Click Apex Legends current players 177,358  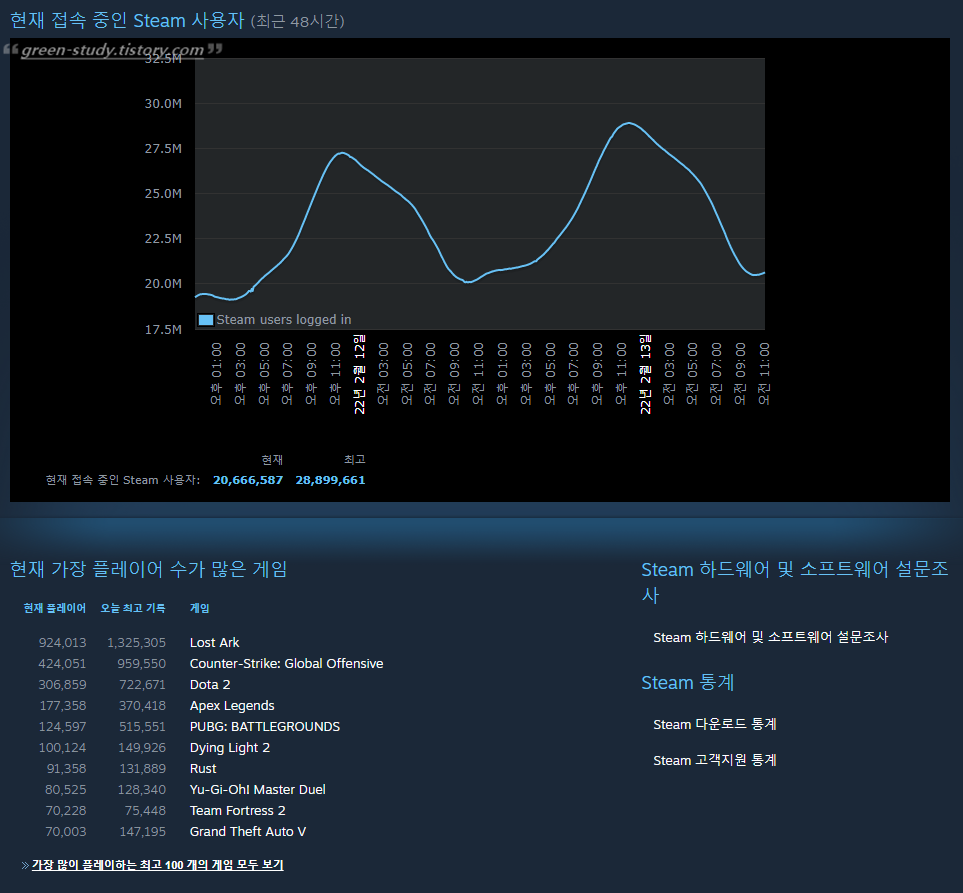(x=63, y=706)
